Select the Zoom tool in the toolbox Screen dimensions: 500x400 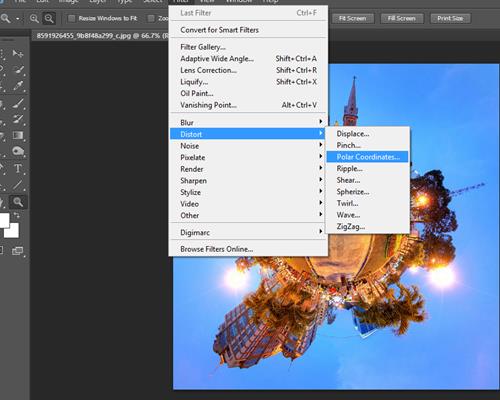click(18, 201)
